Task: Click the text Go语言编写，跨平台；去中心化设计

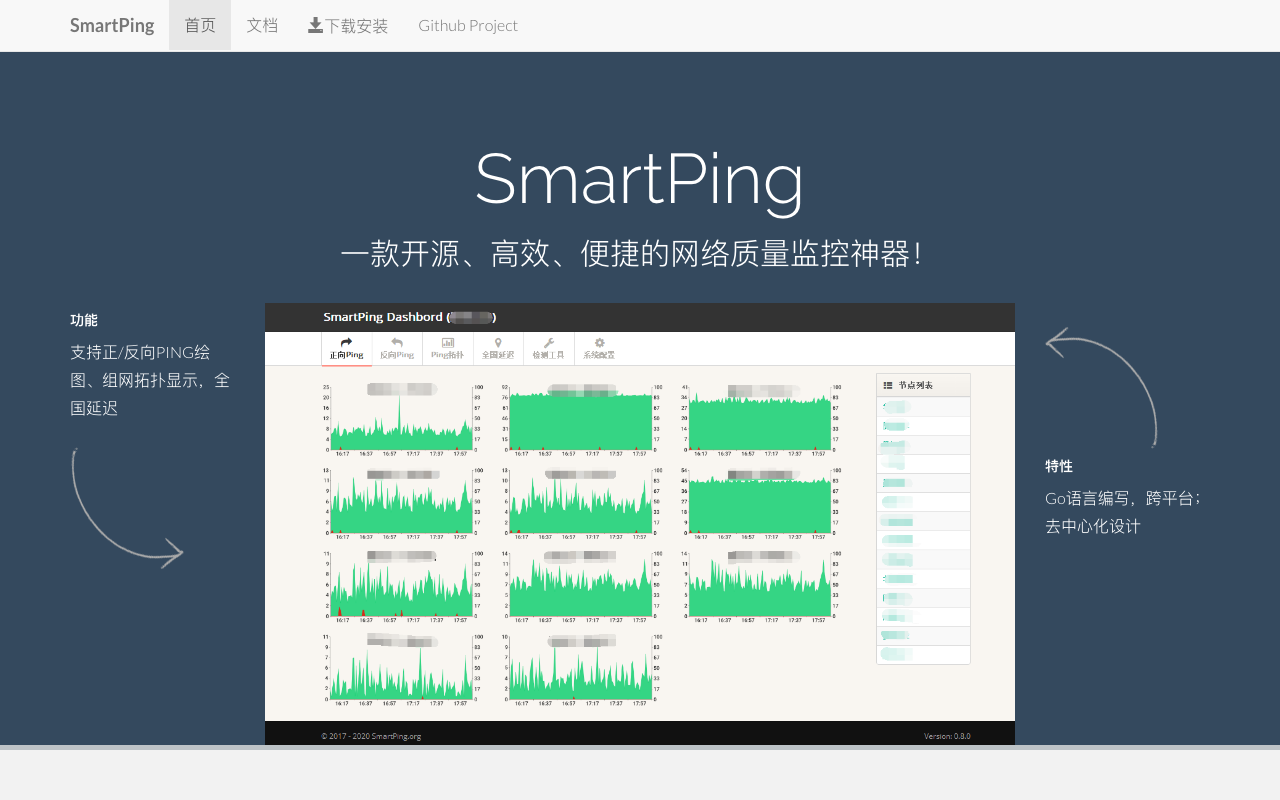Action: coord(1123,511)
